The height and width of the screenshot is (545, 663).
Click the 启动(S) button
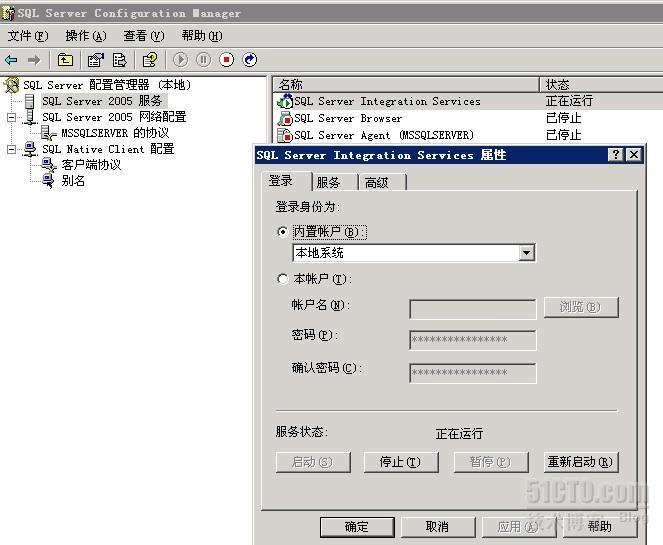click(312, 462)
